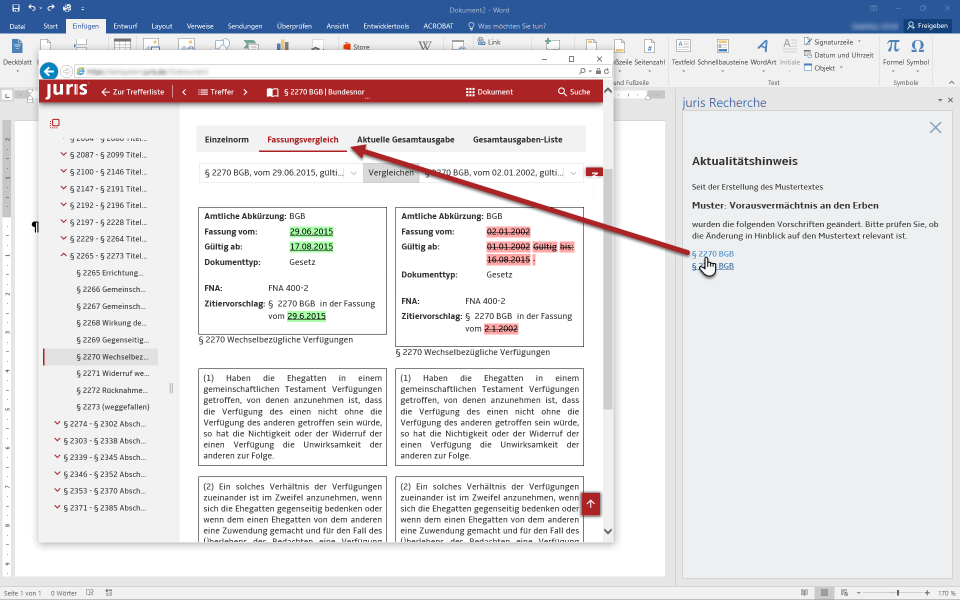
Task: Open the Gesamtausgaben-Liste tab
Action: [517, 139]
